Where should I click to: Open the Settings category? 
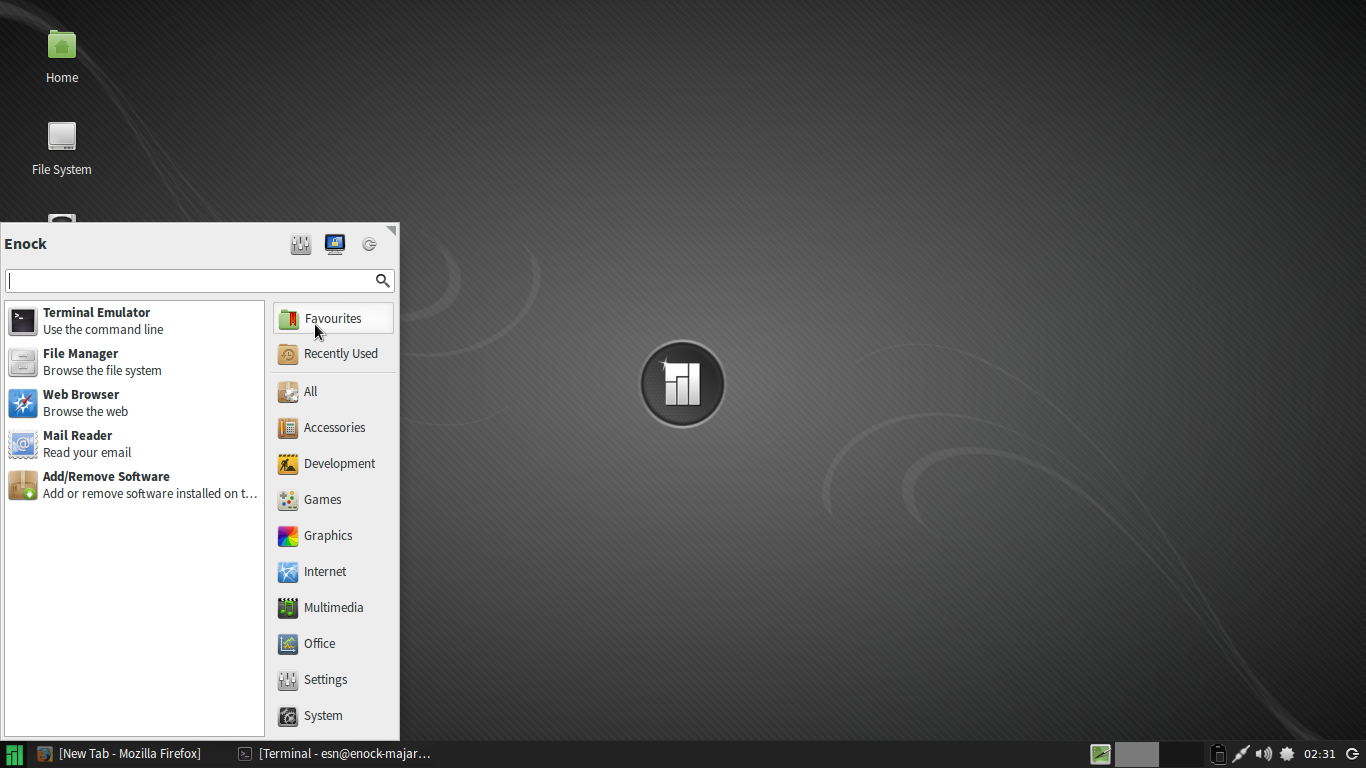(x=333, y=680)
